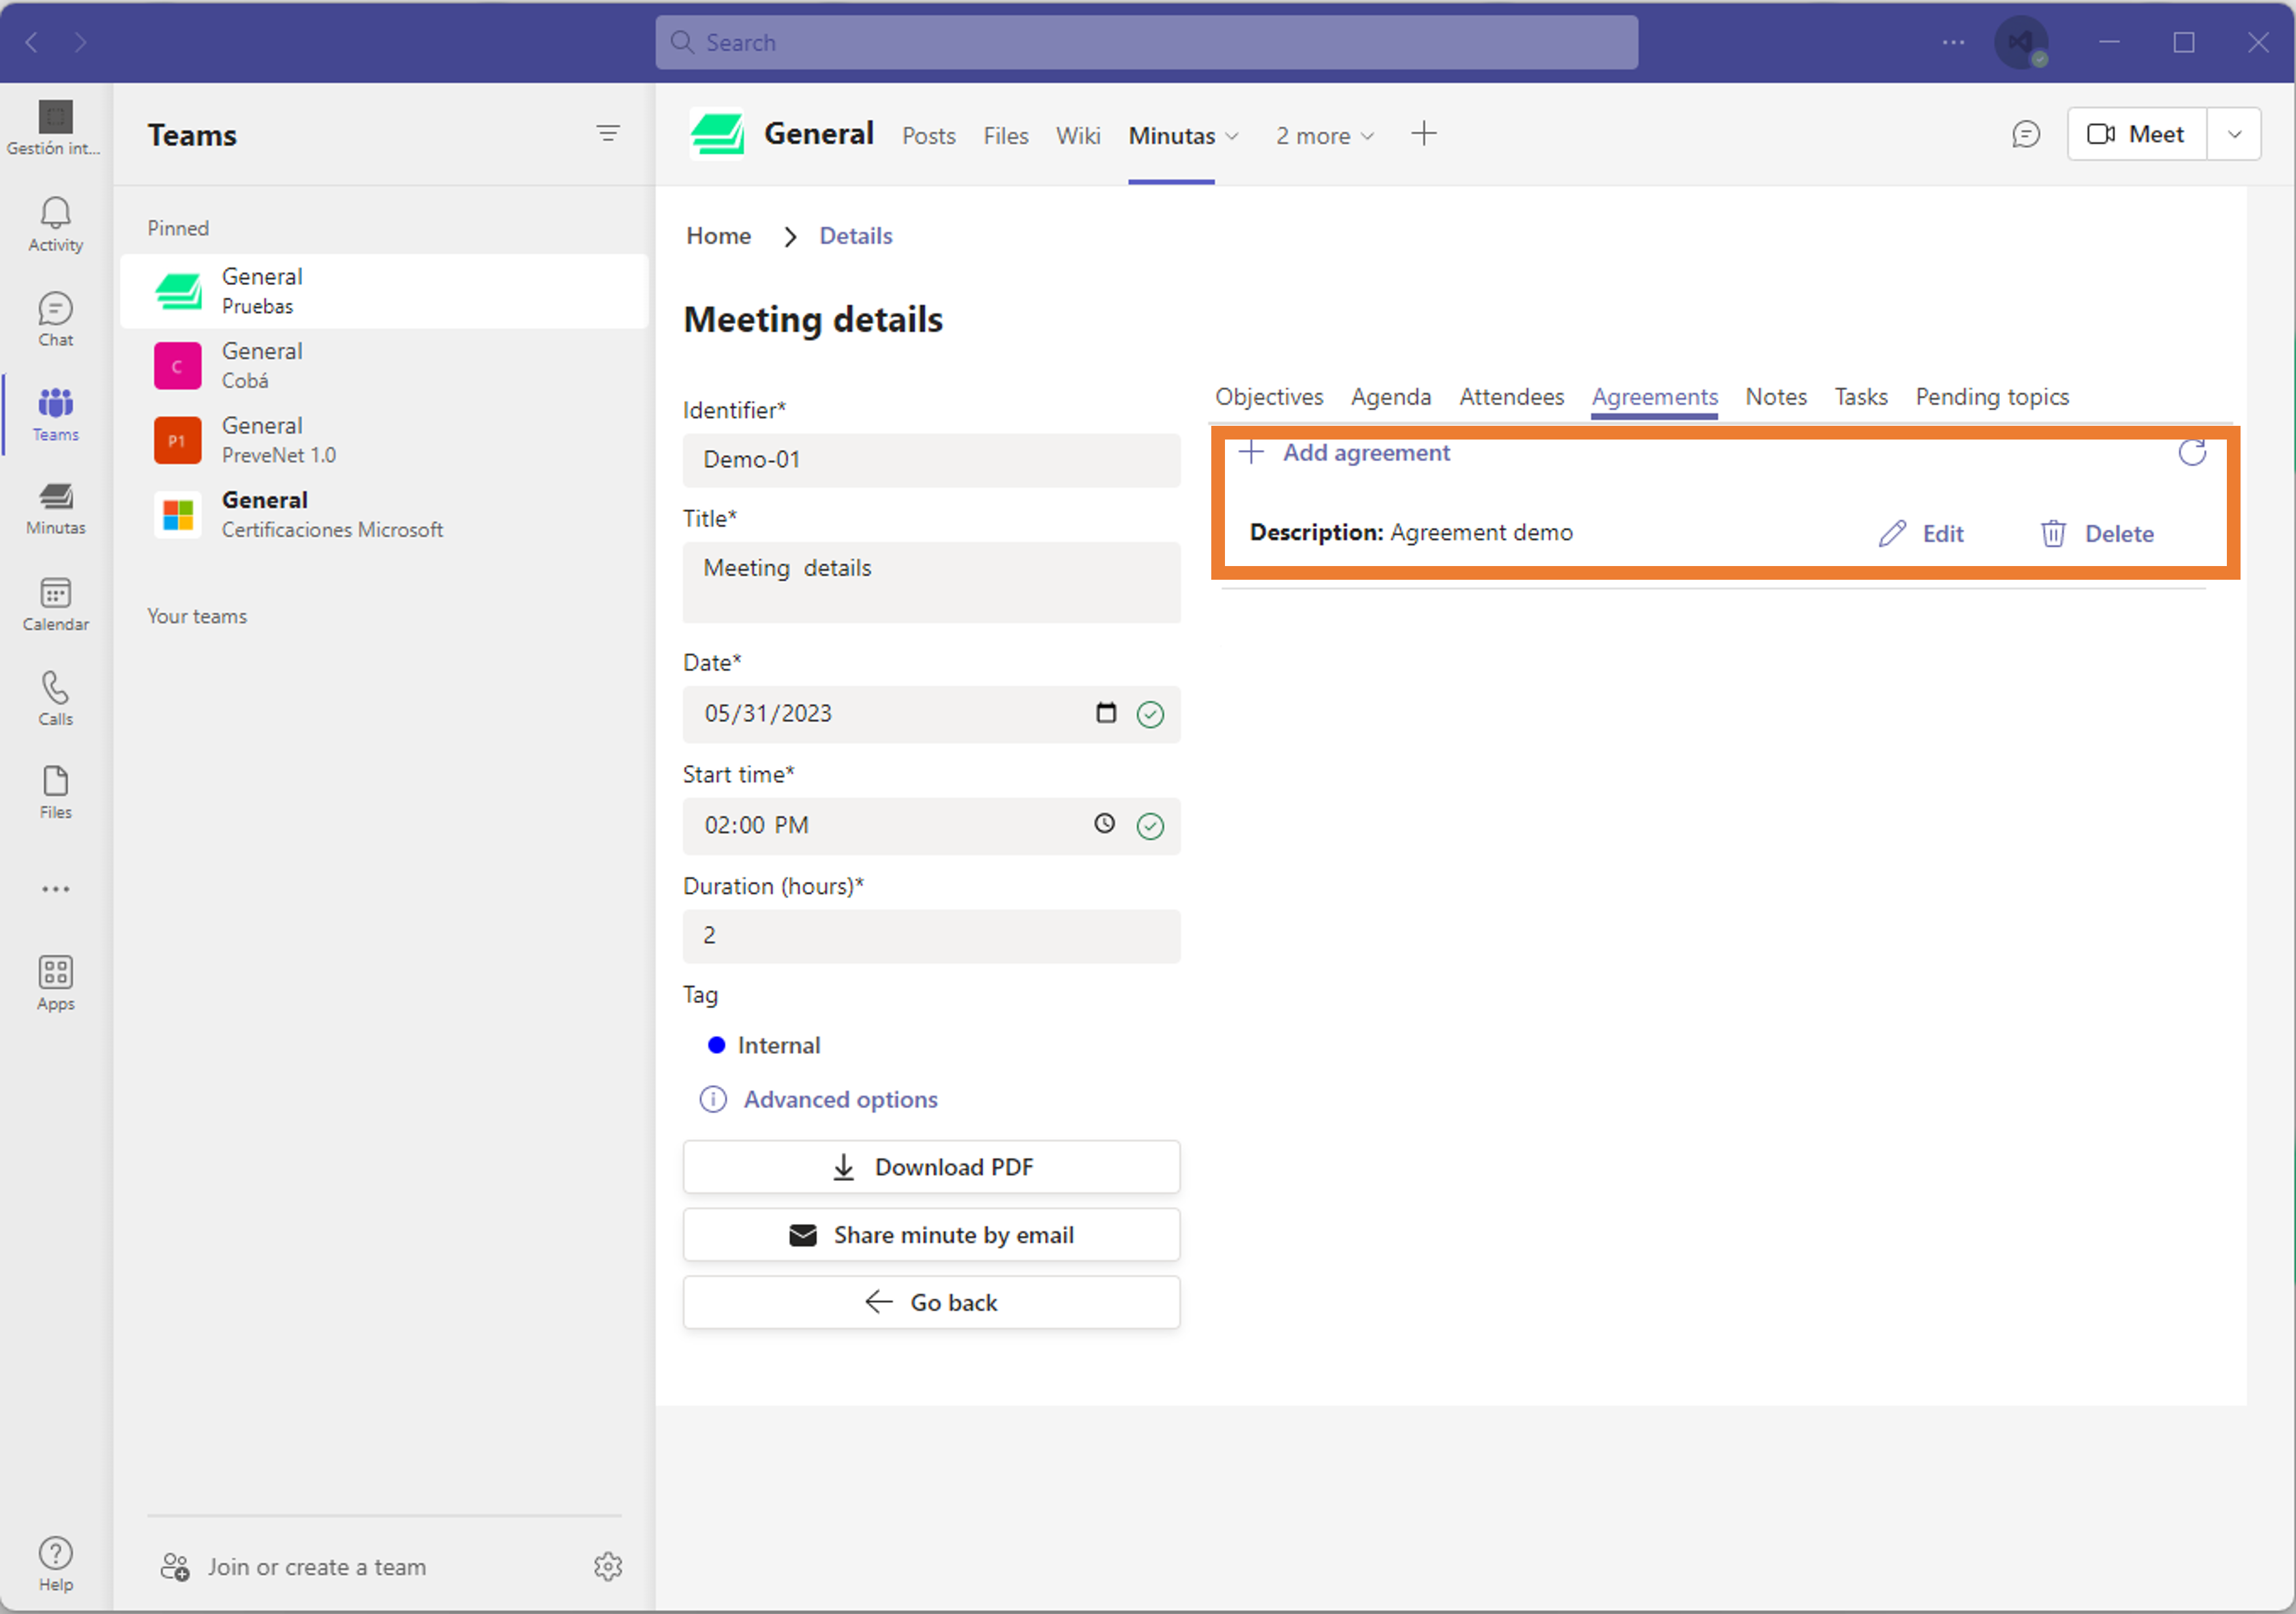Go forward with navigation arrow

80,42
